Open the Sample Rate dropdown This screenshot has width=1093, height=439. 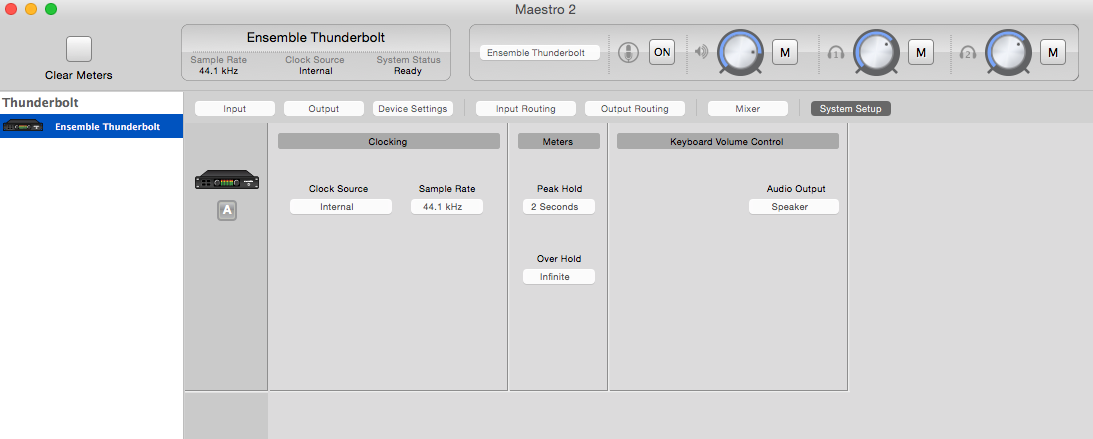(x=447, y=207)
